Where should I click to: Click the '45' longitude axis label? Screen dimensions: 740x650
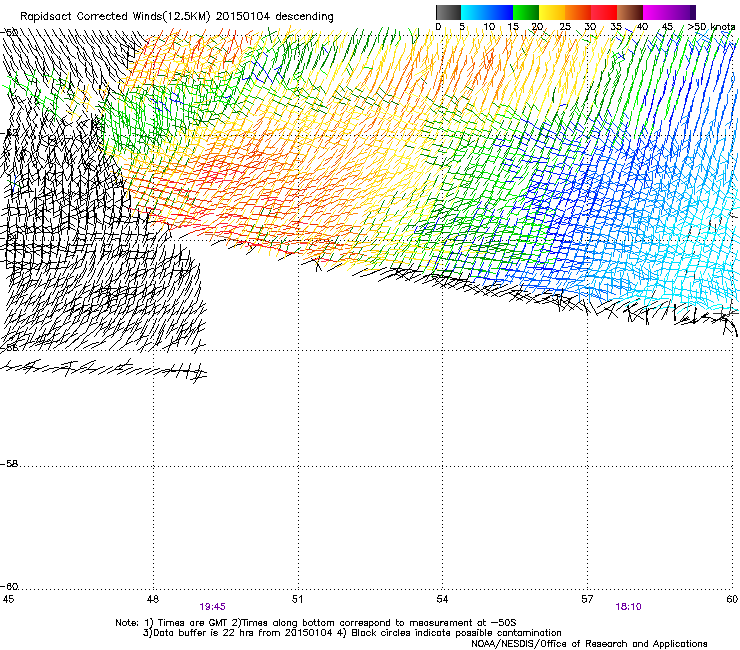pos(8,599)
